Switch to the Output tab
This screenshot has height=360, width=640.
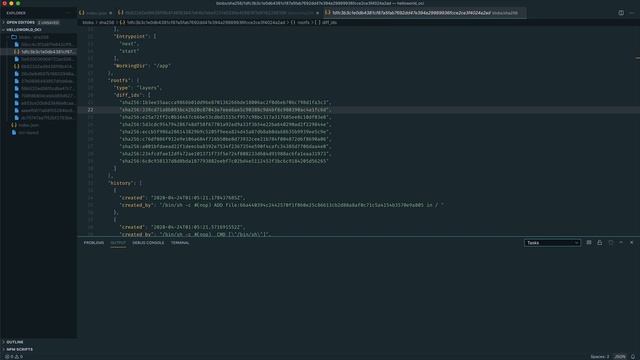(118, 243)
